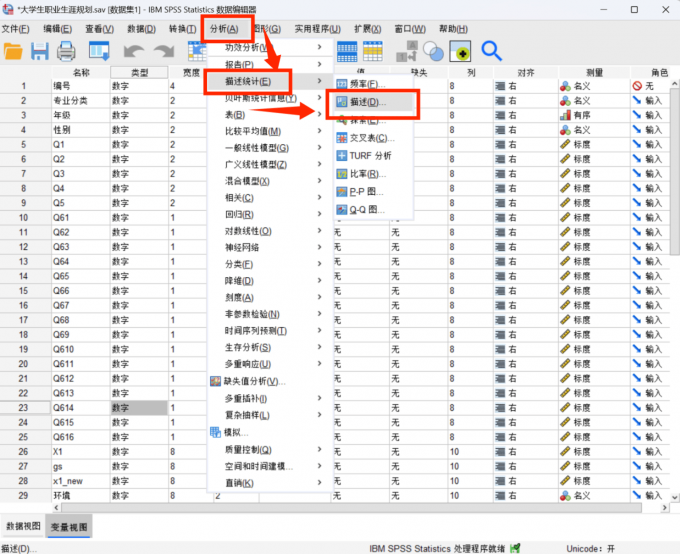680x554 pixels.
Task: Choose 交叉表(C) crosstabs option
Action: tap(372, 137)
